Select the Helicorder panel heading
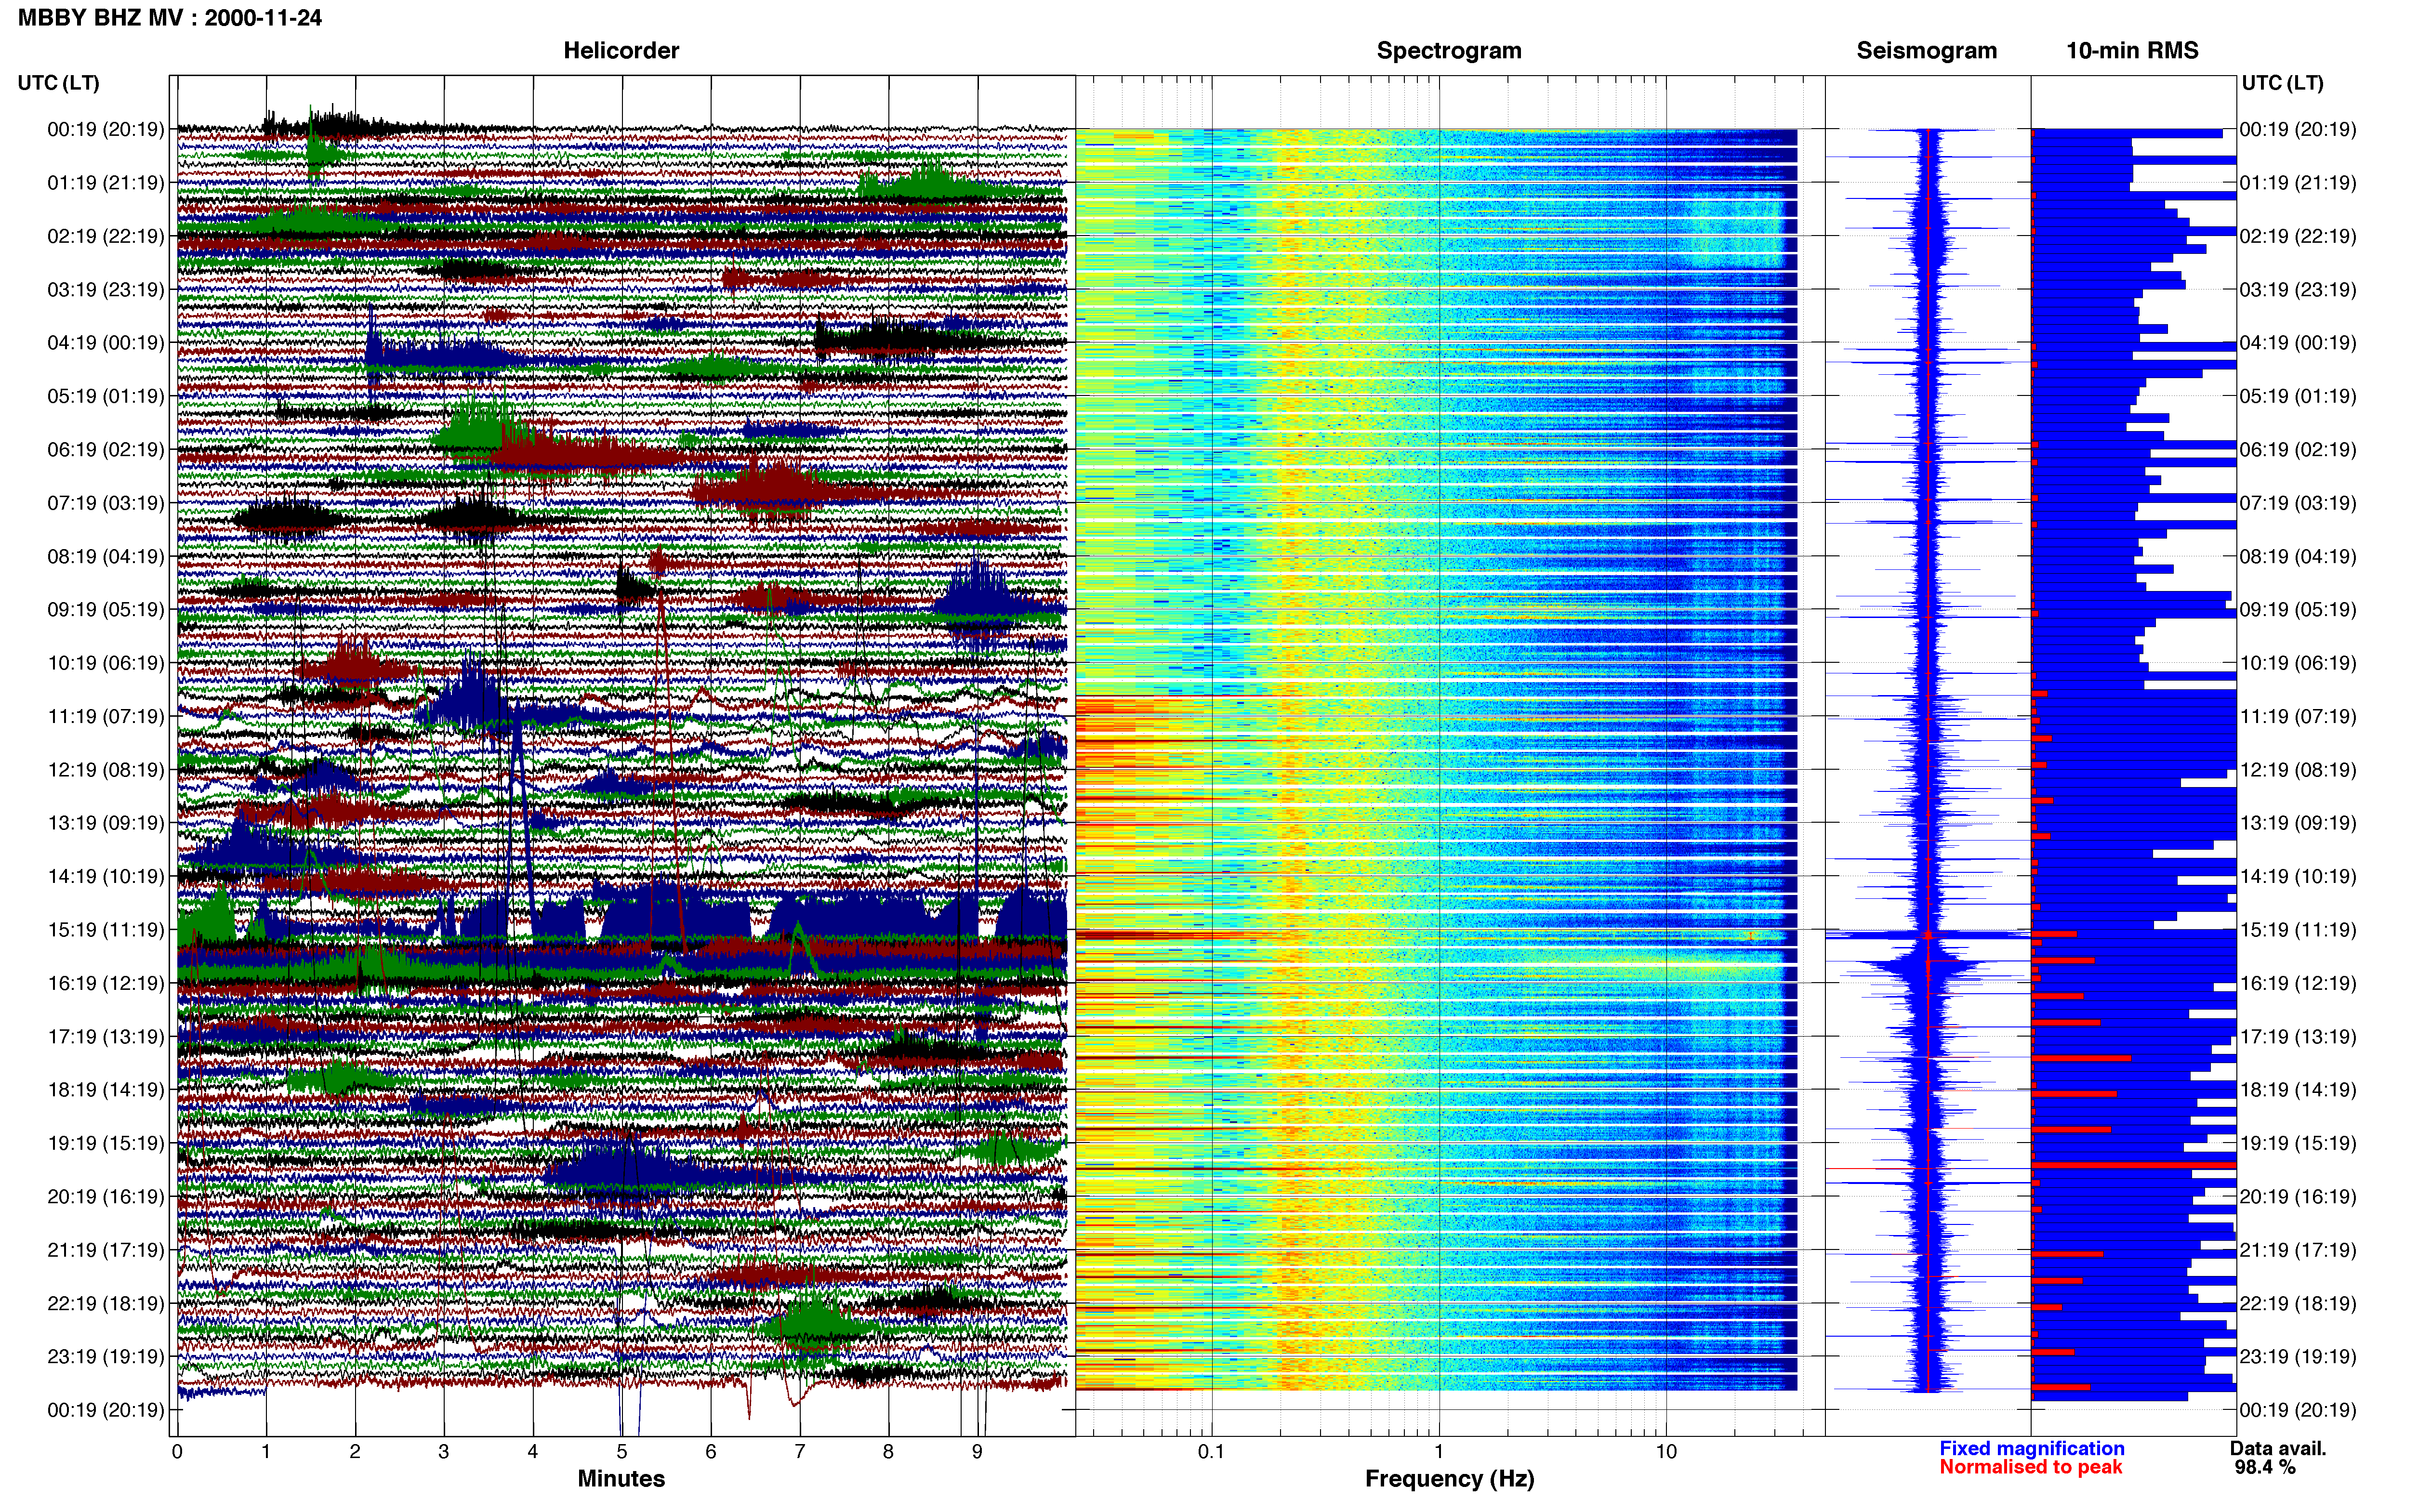 [621, 50]
